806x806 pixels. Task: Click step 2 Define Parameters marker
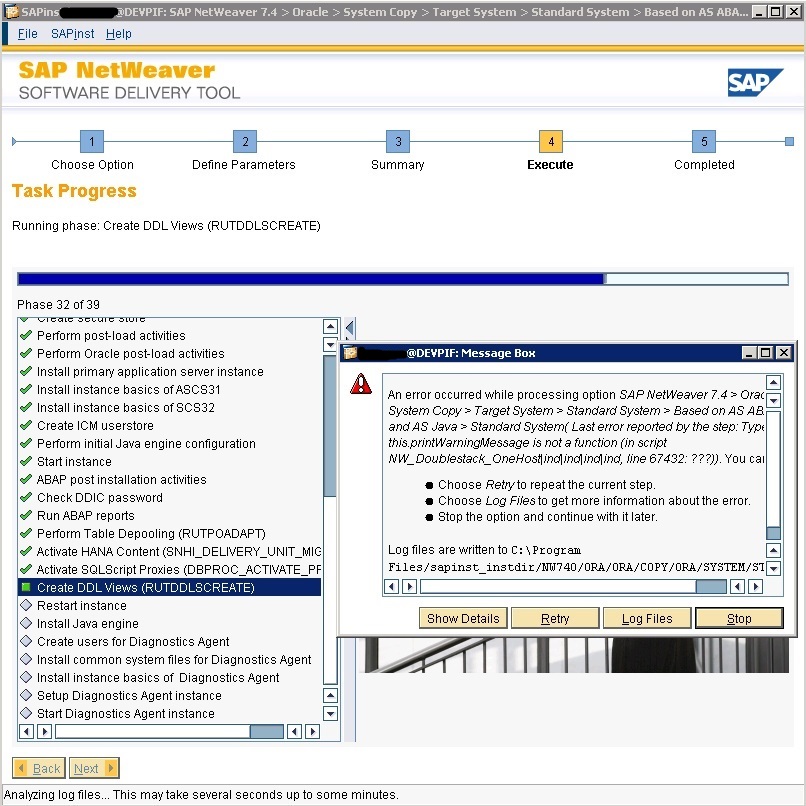(x=245, y=141)
